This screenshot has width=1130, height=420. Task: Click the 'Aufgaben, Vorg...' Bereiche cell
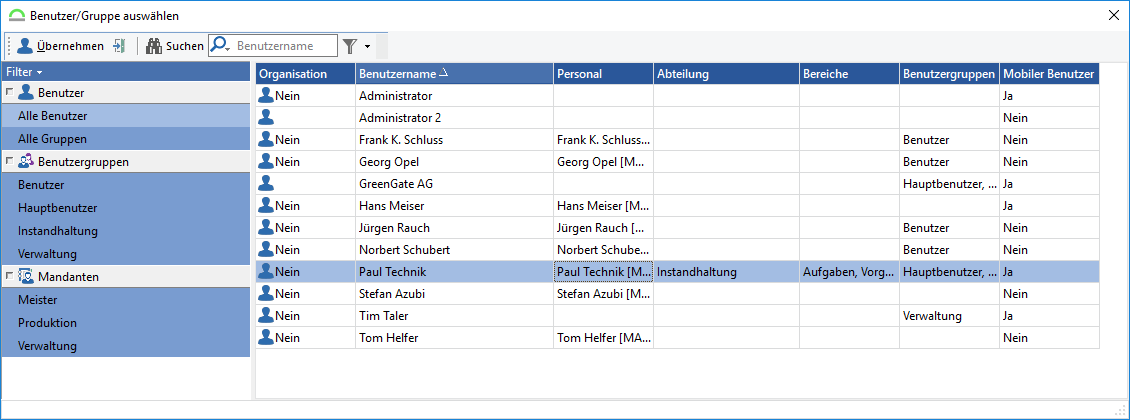pos(850,272)
